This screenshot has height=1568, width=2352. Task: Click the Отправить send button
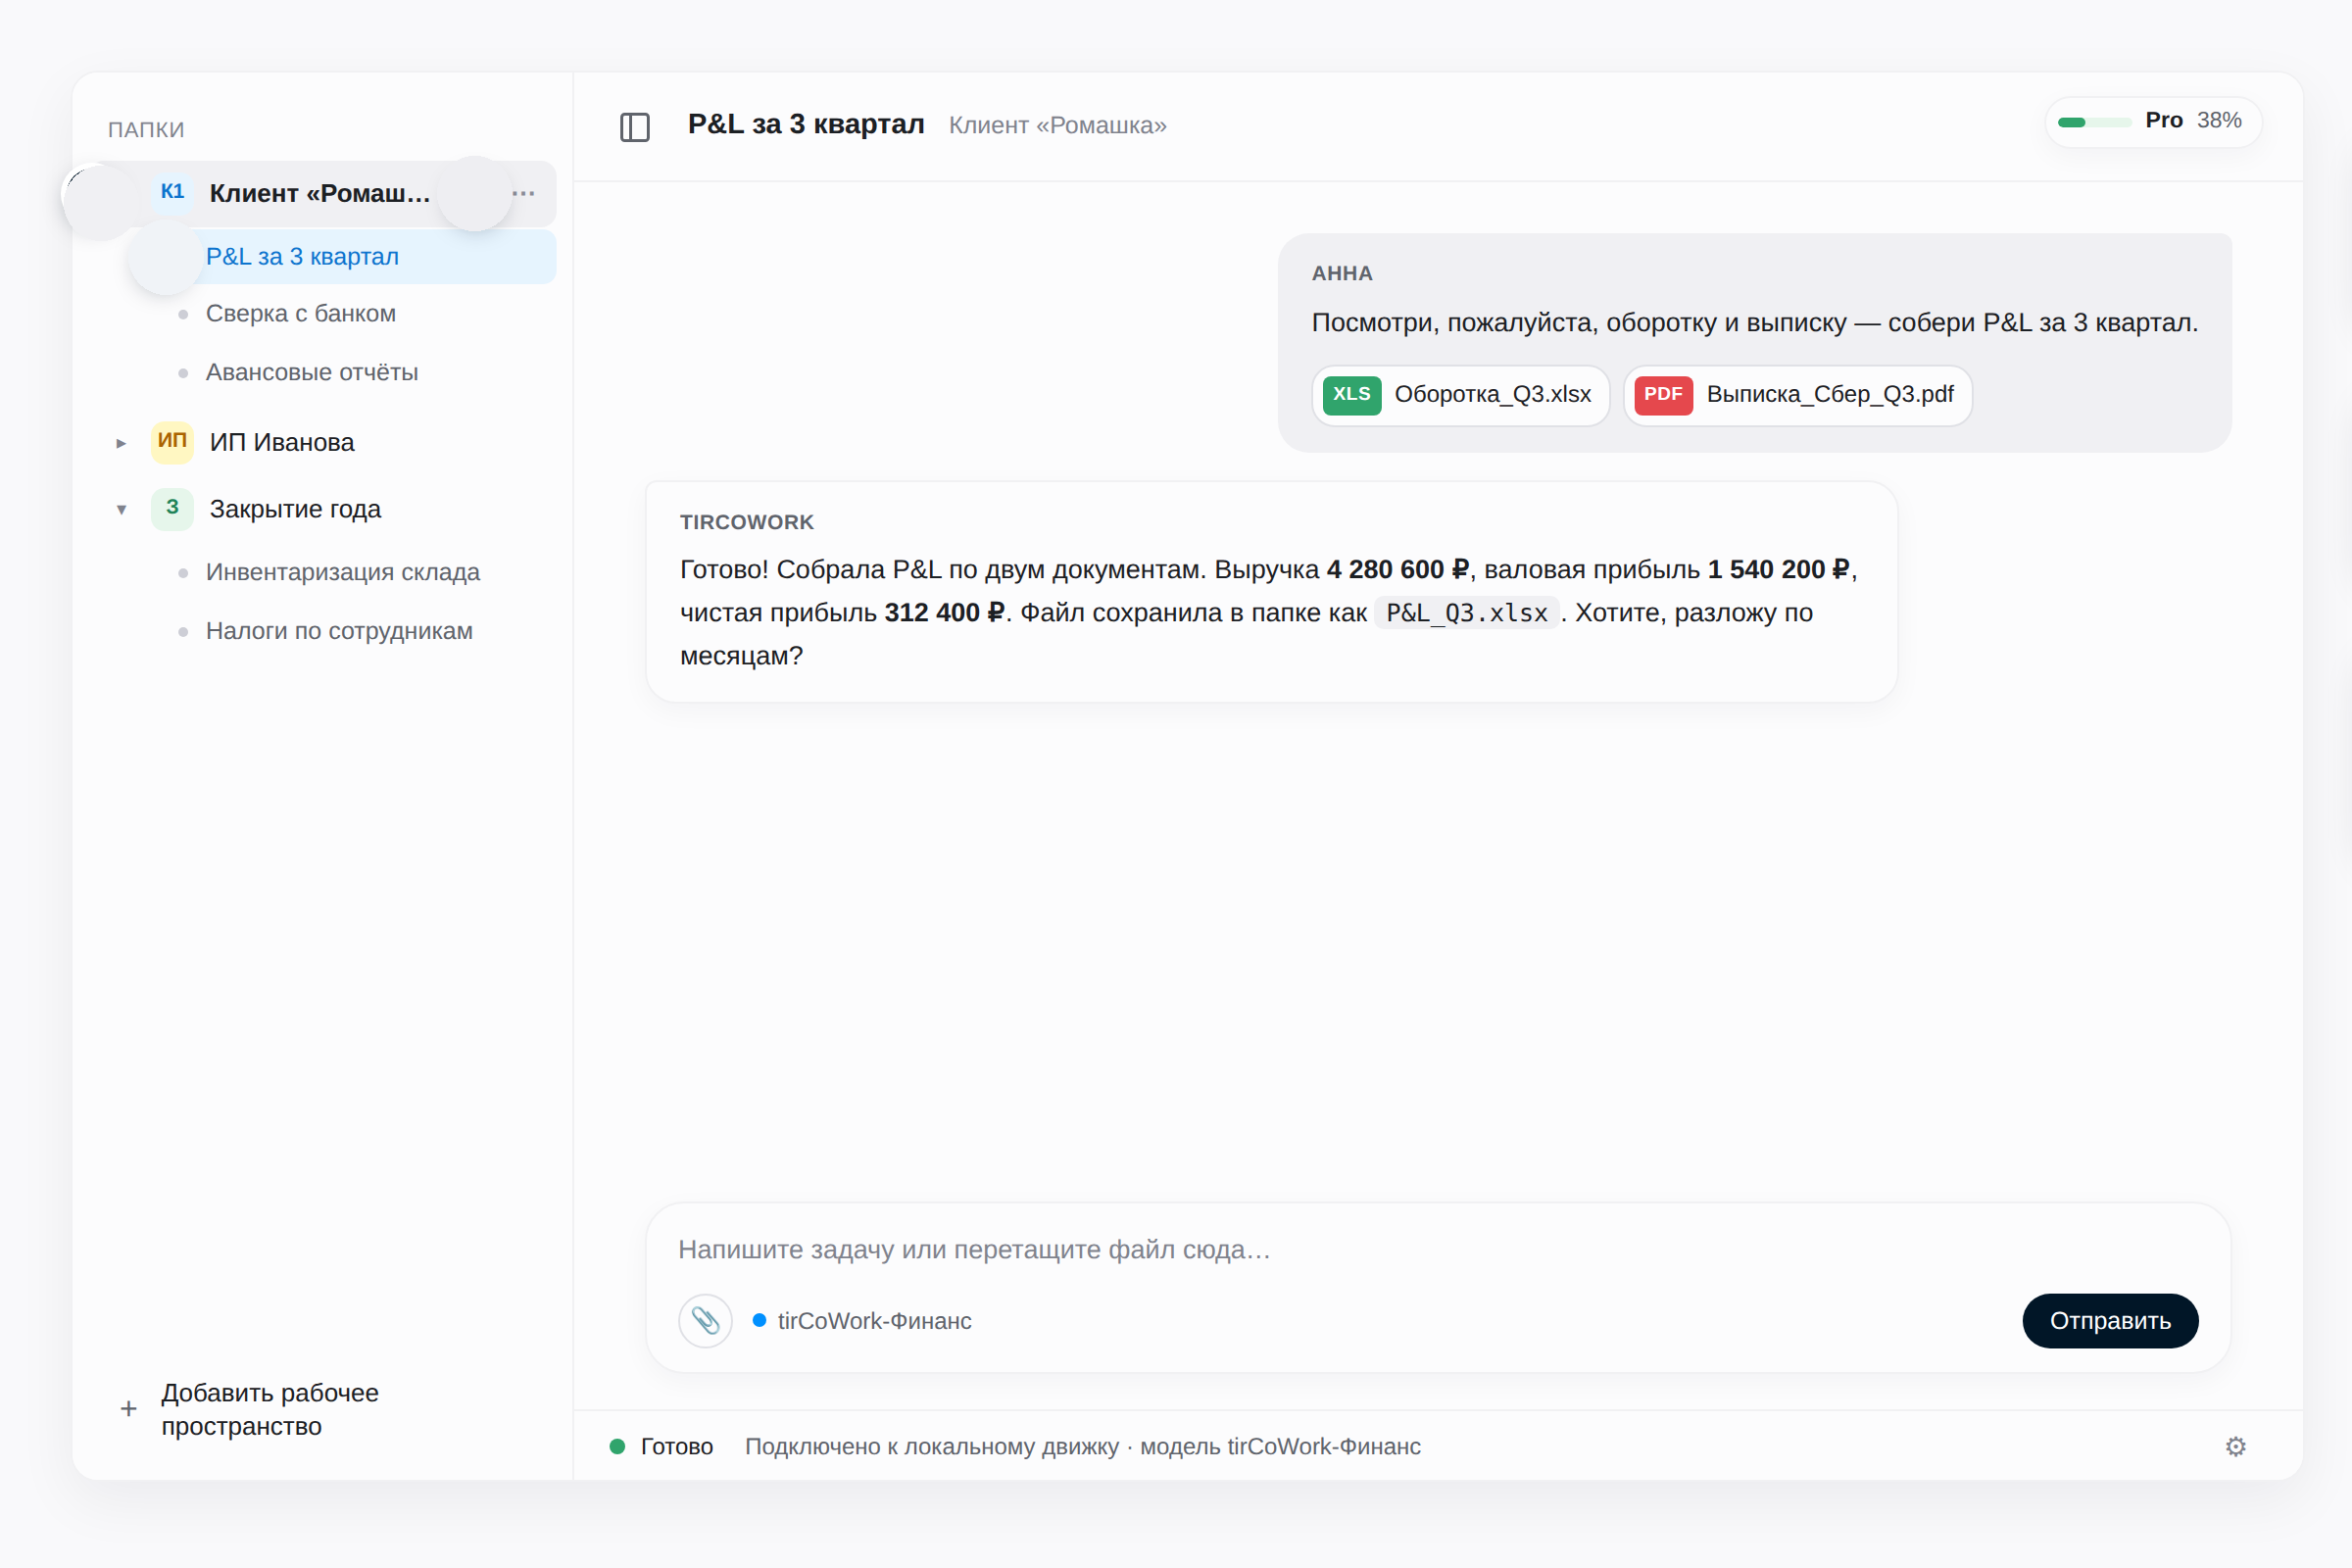pyautogui.click(x=2110, y=1320)
